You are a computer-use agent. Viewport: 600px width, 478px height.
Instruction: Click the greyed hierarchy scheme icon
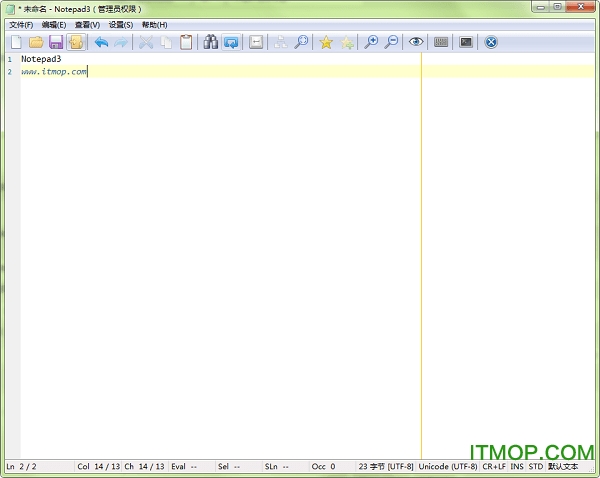click(x=280, y=42)
